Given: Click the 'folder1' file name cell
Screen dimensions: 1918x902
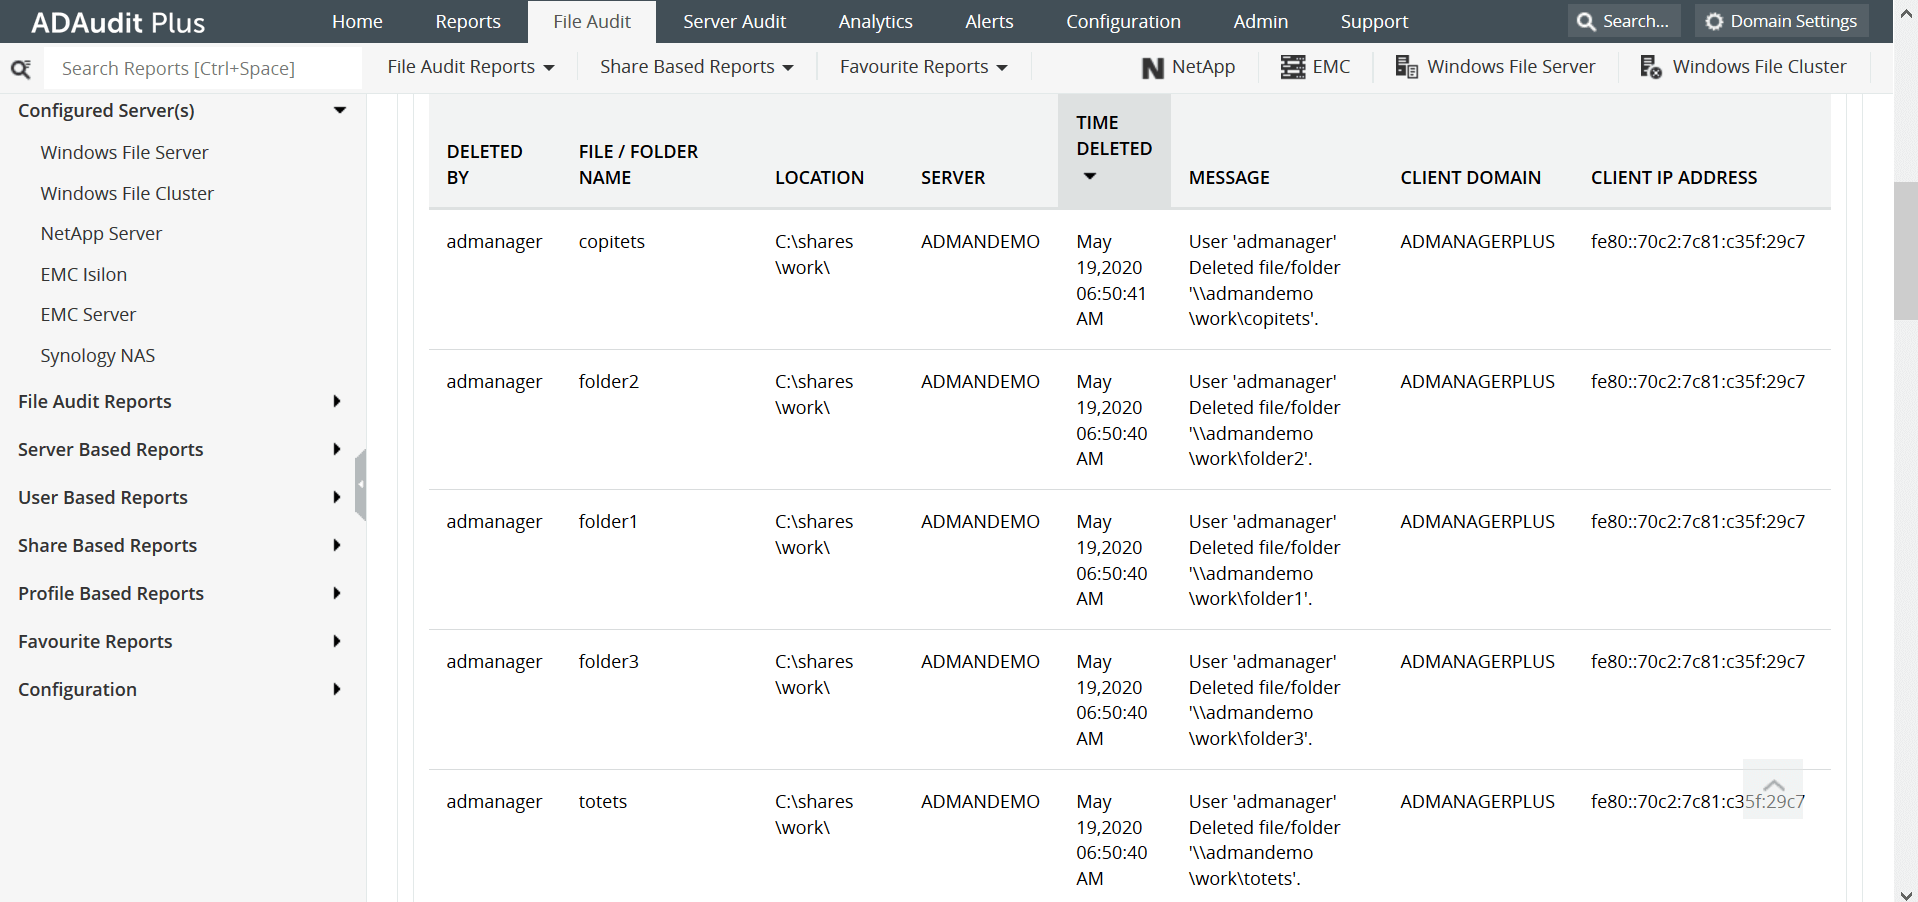Looking at the screenshot, I should [608, 521].
